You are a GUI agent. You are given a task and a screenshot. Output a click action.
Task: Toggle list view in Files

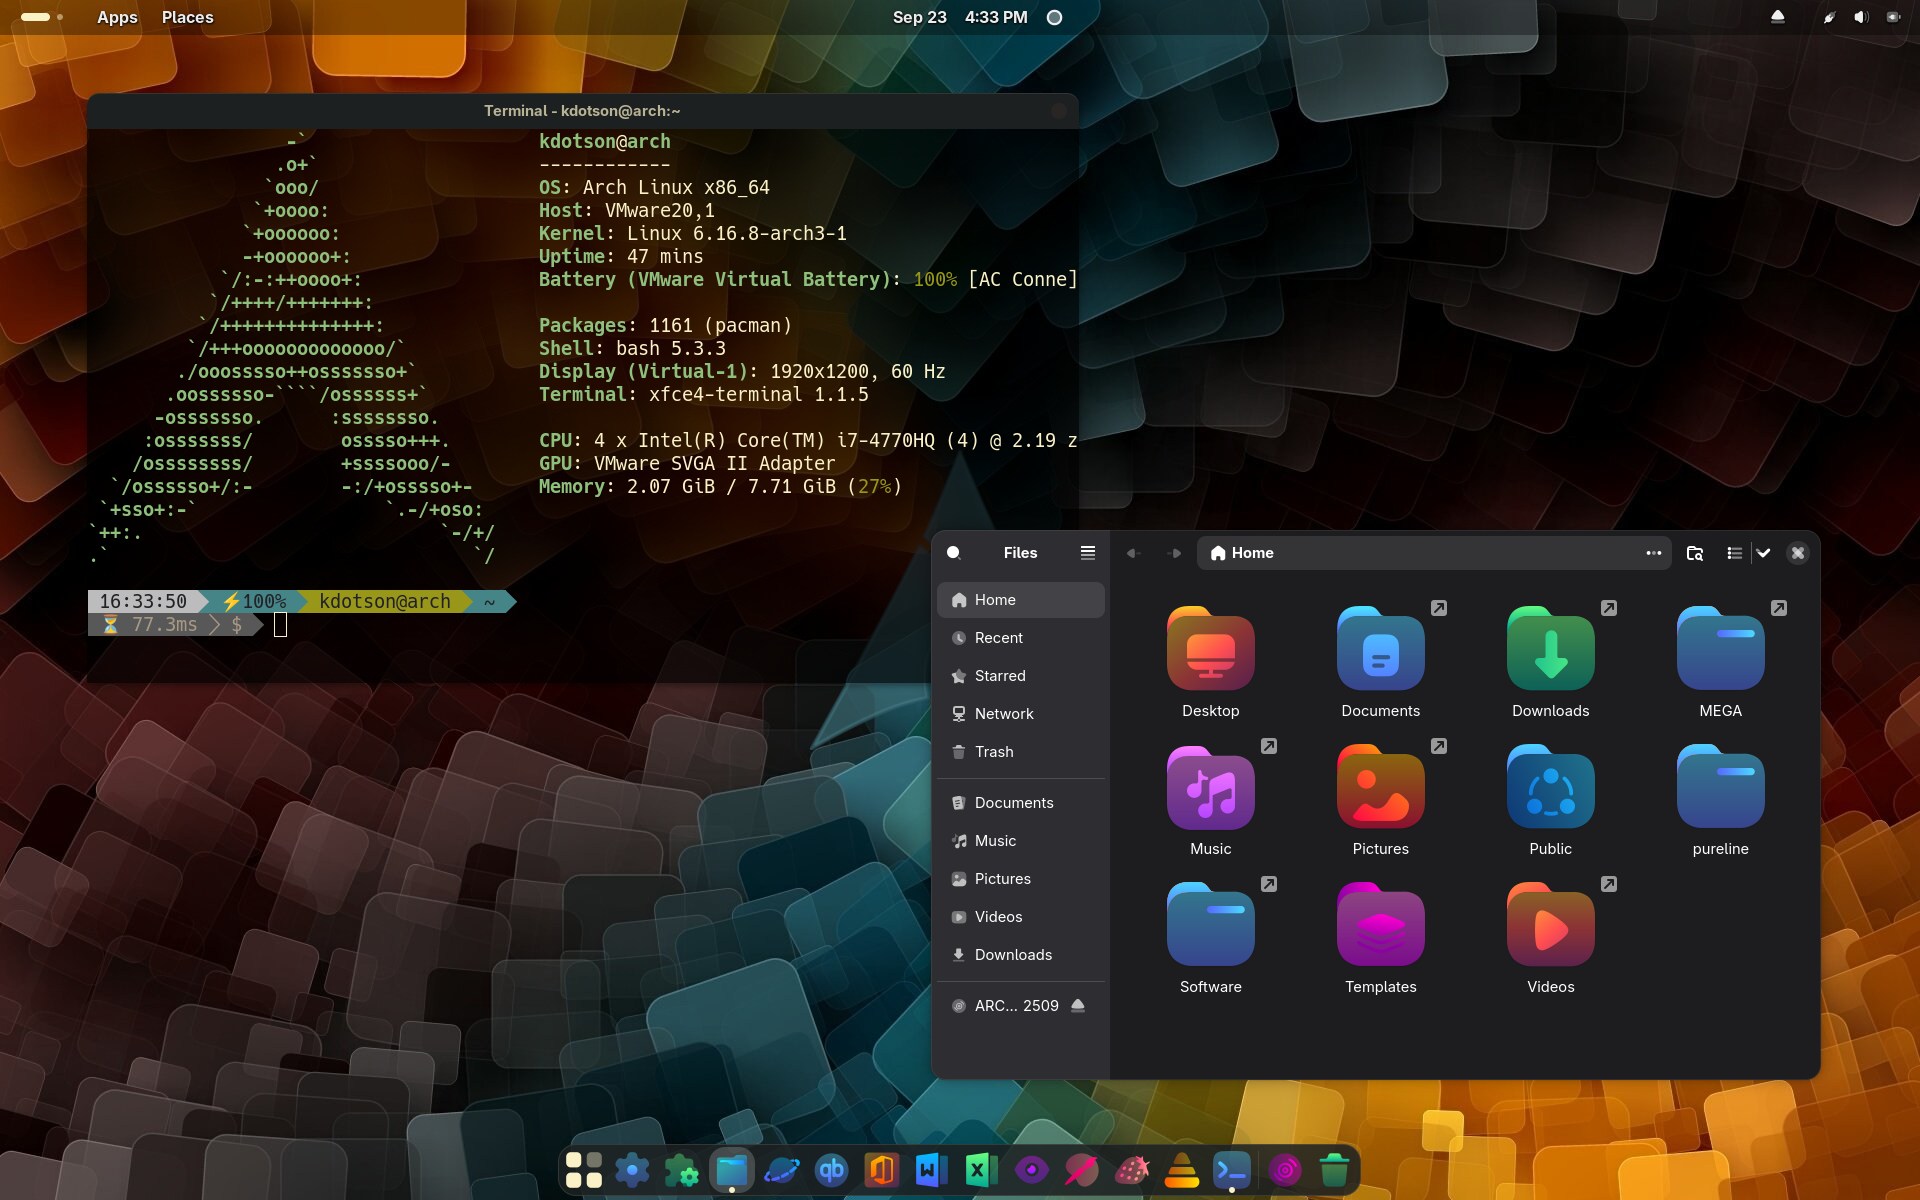(1735, 553)
